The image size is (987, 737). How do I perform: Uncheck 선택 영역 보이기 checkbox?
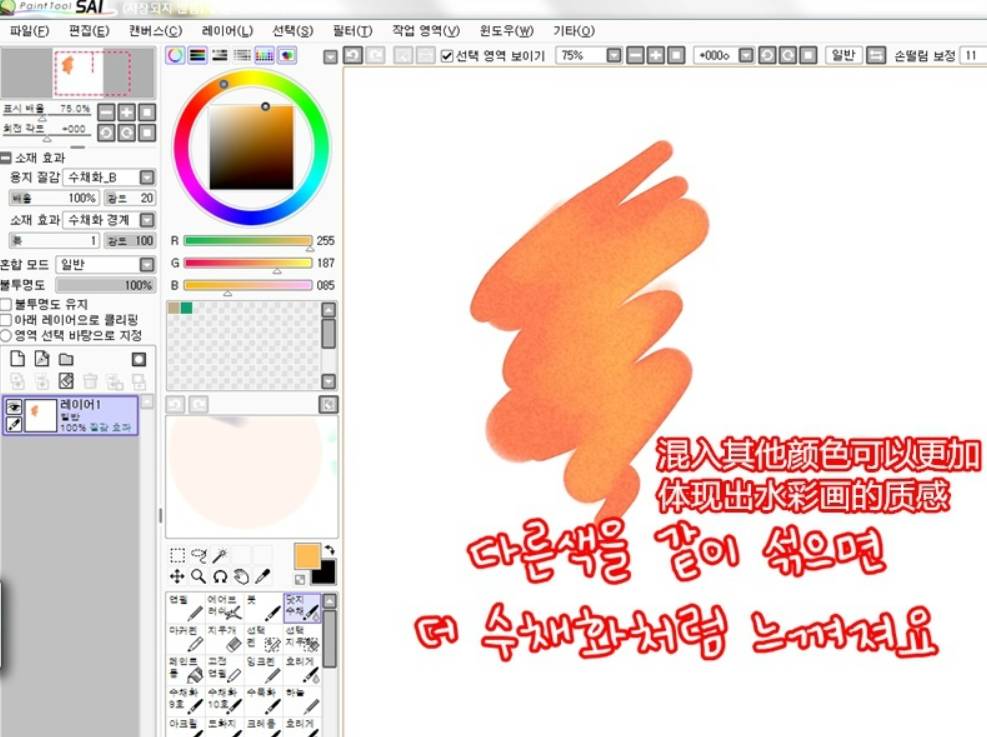tap(447, 56)
